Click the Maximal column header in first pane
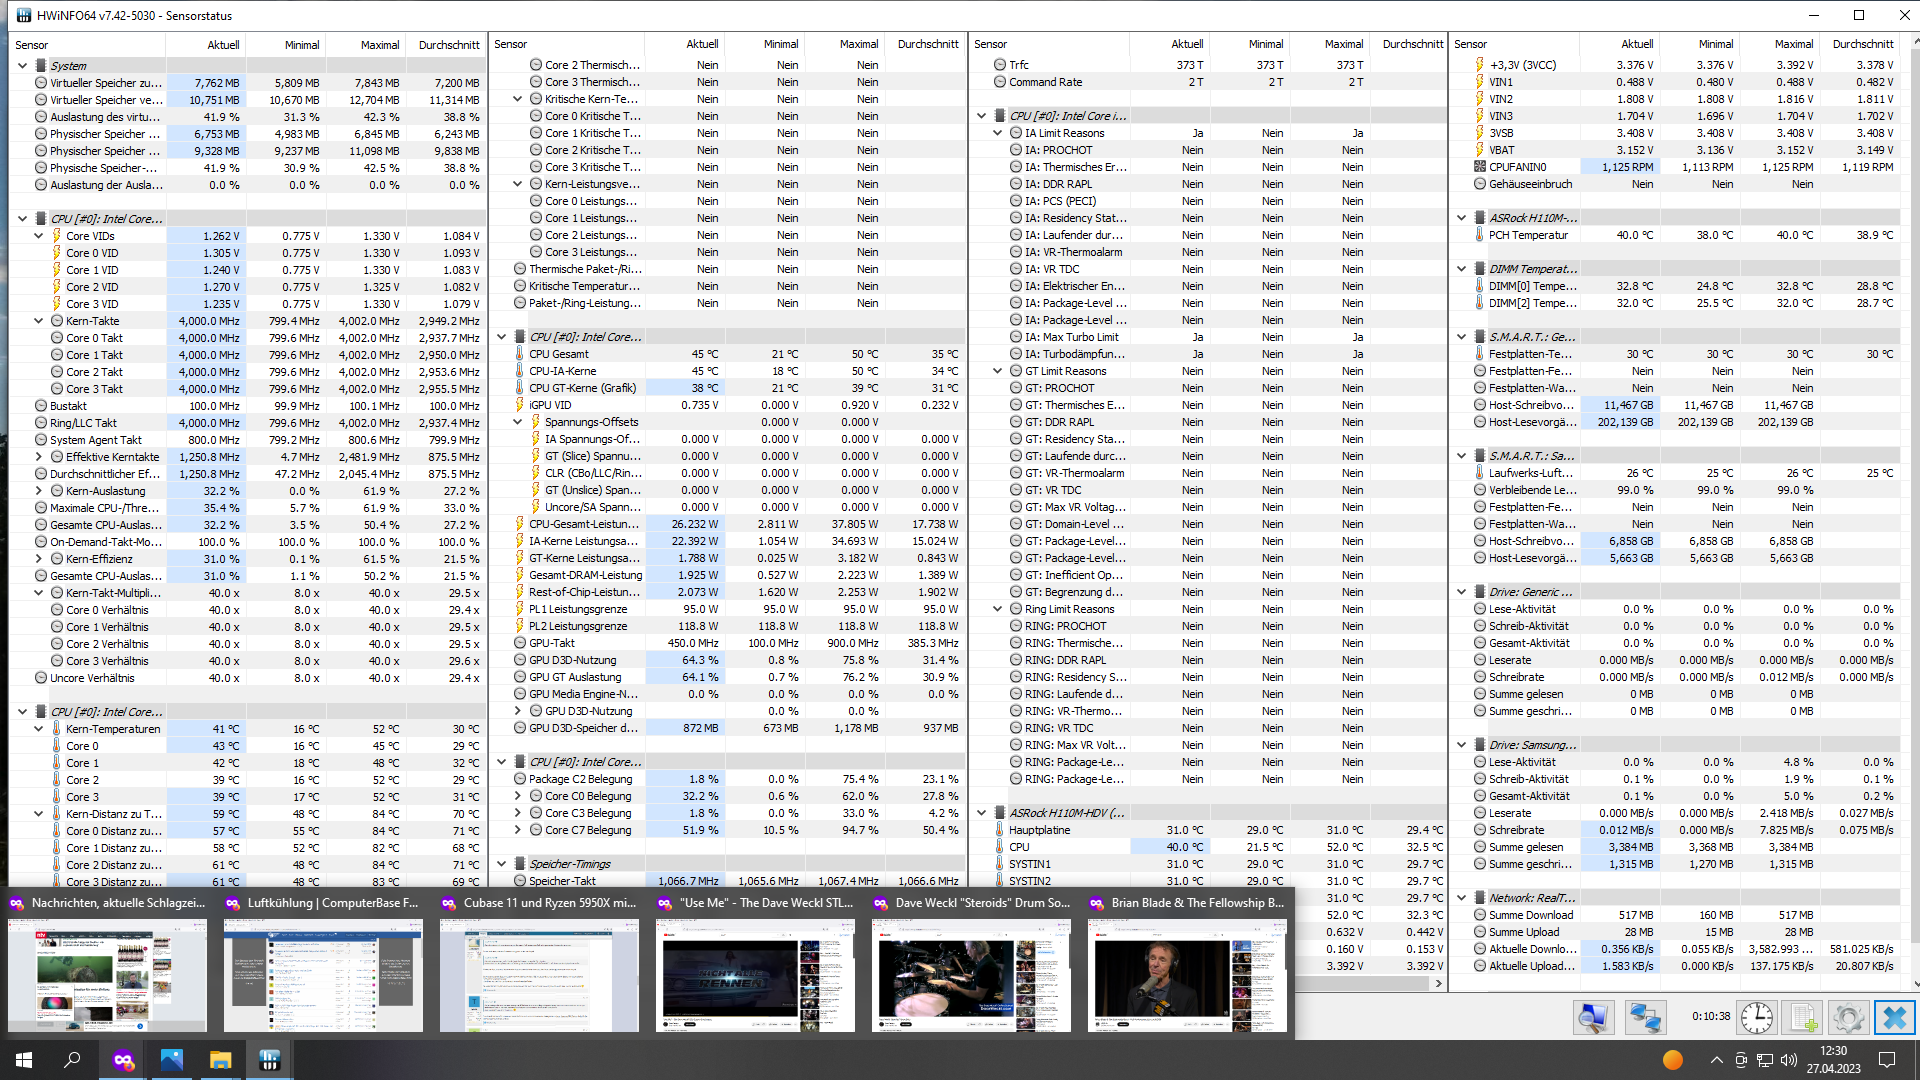1920x1080 pixels. [x=380, y=45]
